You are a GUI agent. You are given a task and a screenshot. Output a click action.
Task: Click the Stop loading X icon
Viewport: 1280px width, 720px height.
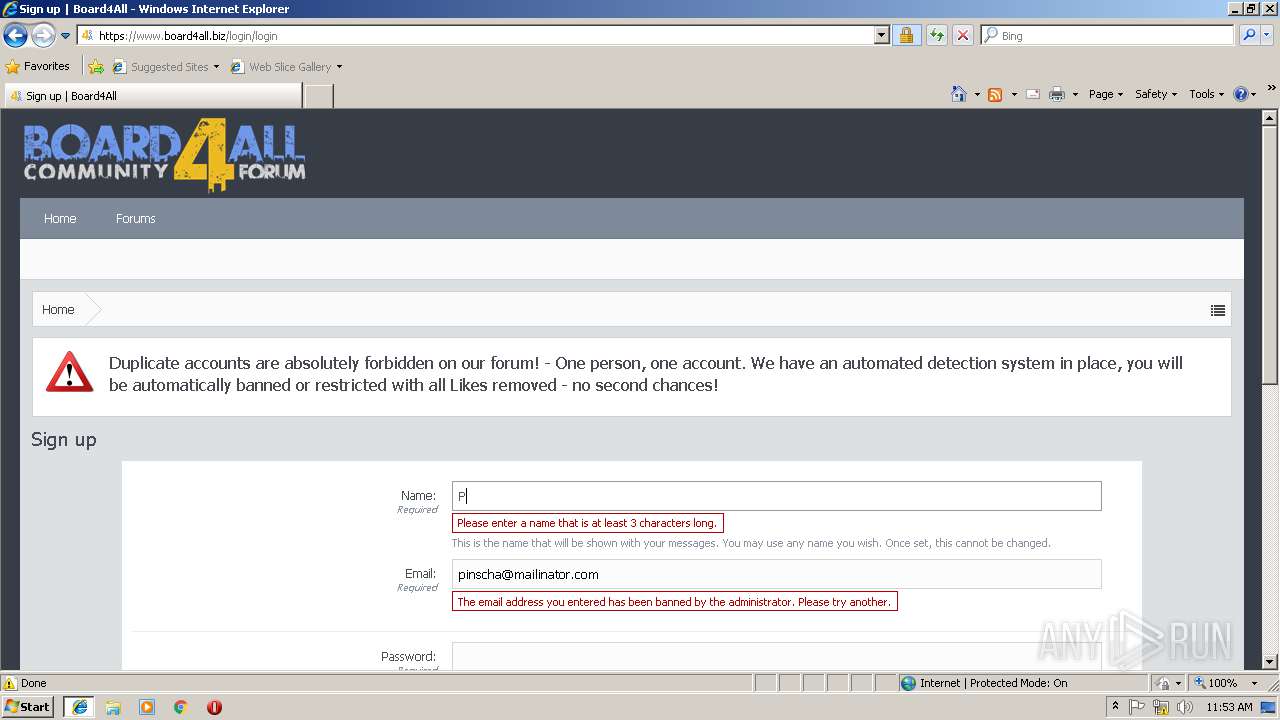tap(962, 35)
